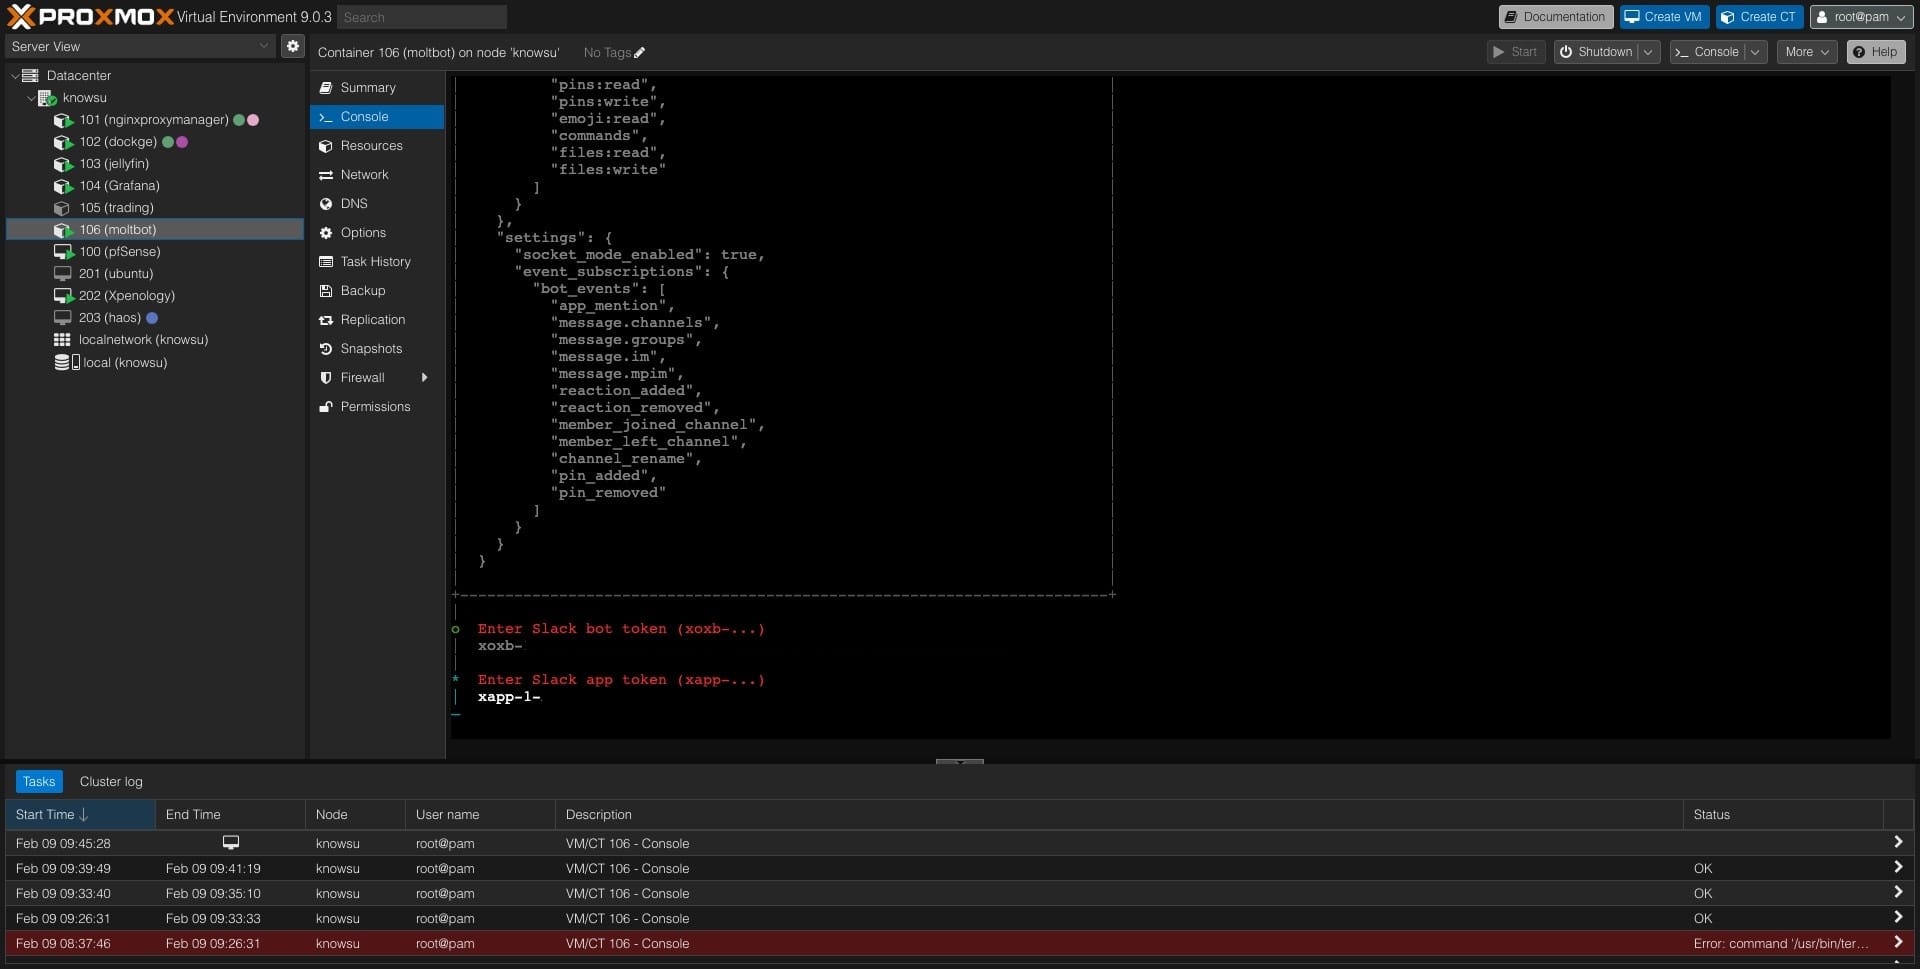
Task: Expand the Firewall submenu arrow
Action: (425, 378)
